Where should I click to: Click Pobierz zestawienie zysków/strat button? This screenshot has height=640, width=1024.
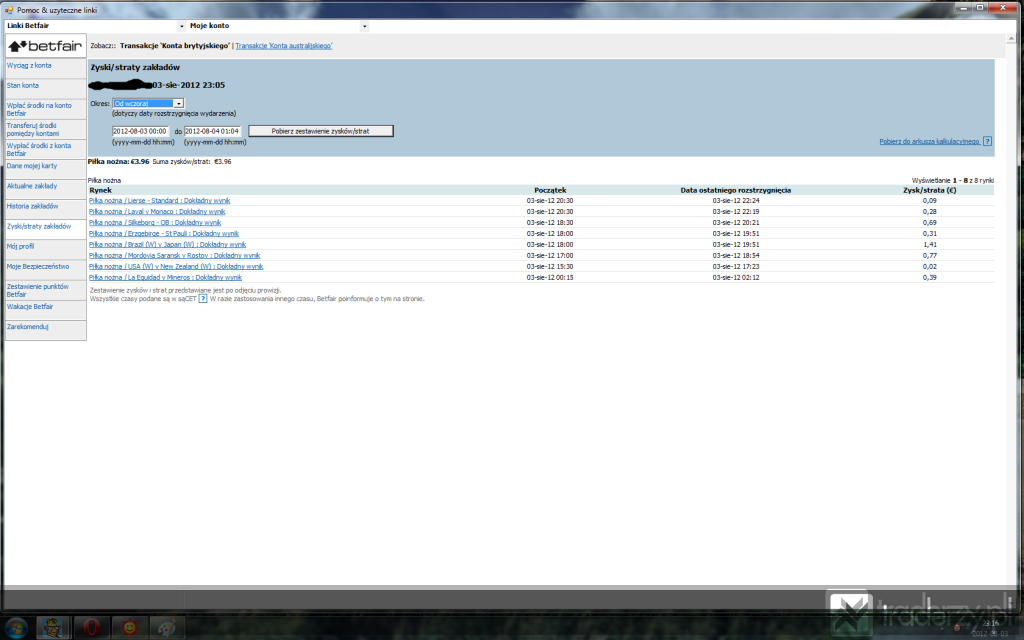click(x=321, y=131)
